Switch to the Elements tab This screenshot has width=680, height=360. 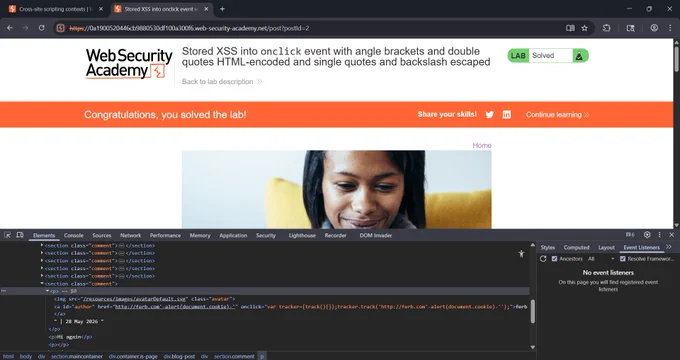point(44,235)
